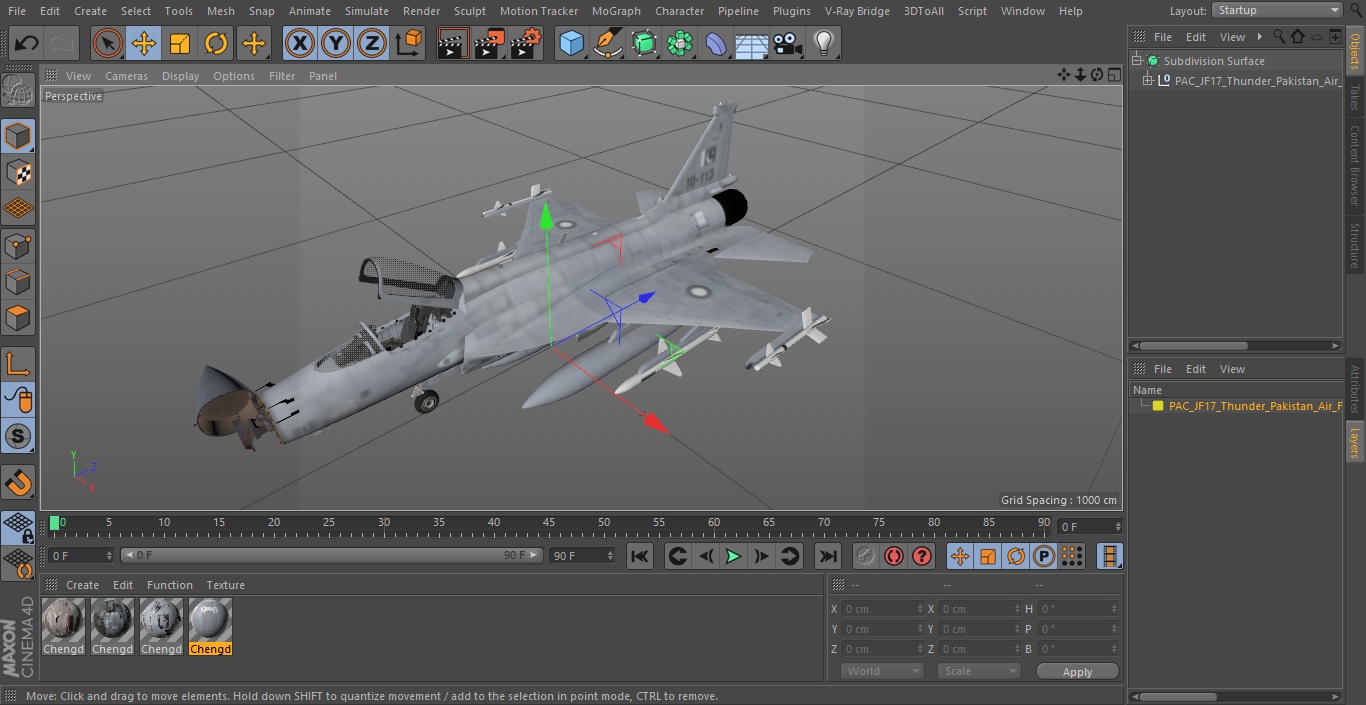Click the yellow layer color swatch
1366x705 pixels.
1158,406
